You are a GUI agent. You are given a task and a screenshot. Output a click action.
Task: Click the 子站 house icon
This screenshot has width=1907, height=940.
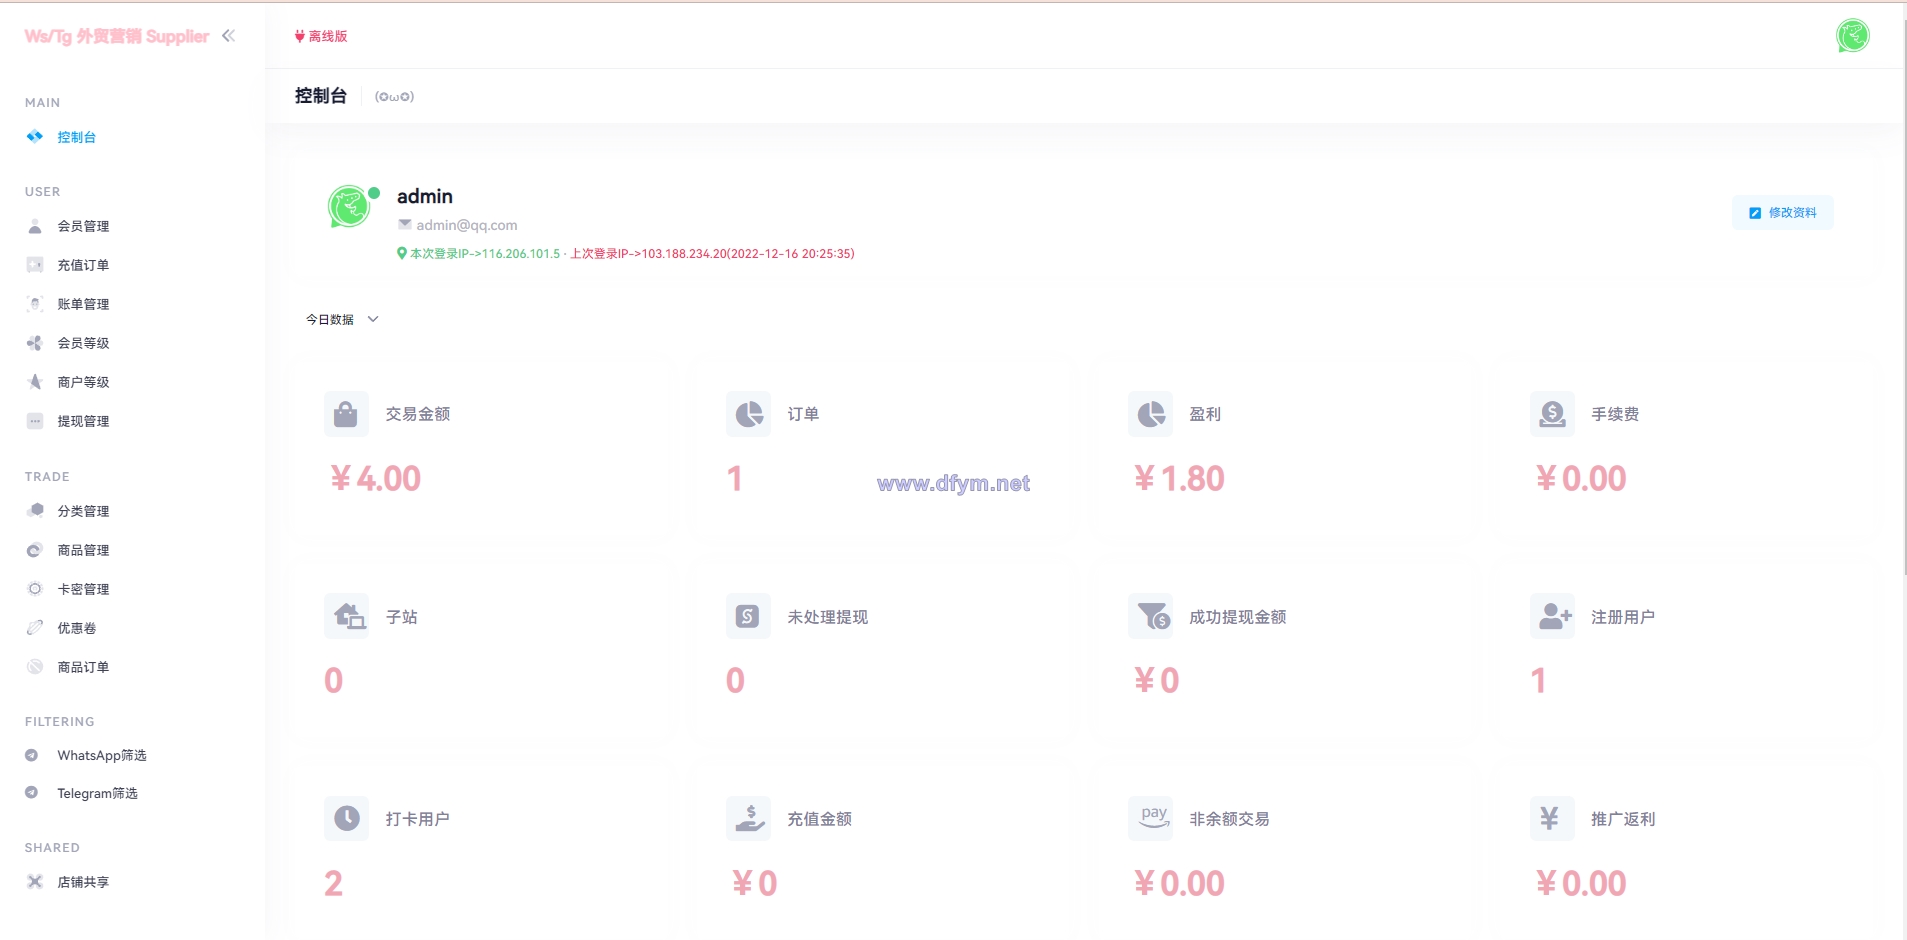tap(346, 616)
